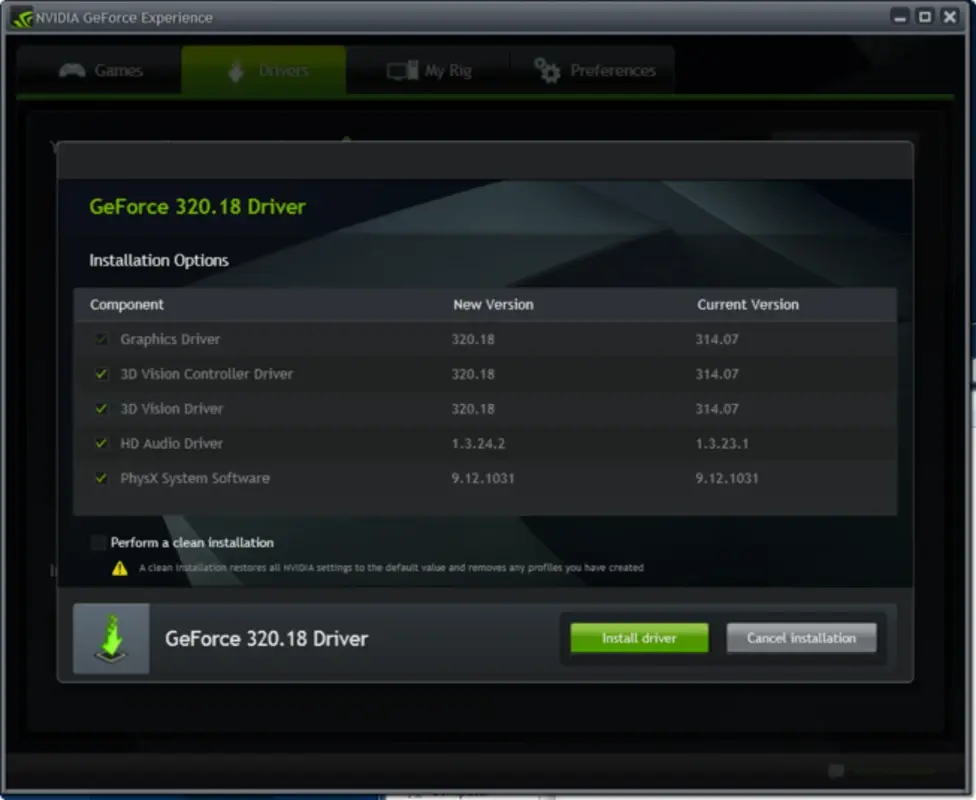Deselect the HD Audio Driver checkbox
976x800 pixels.
click(101, 443)
